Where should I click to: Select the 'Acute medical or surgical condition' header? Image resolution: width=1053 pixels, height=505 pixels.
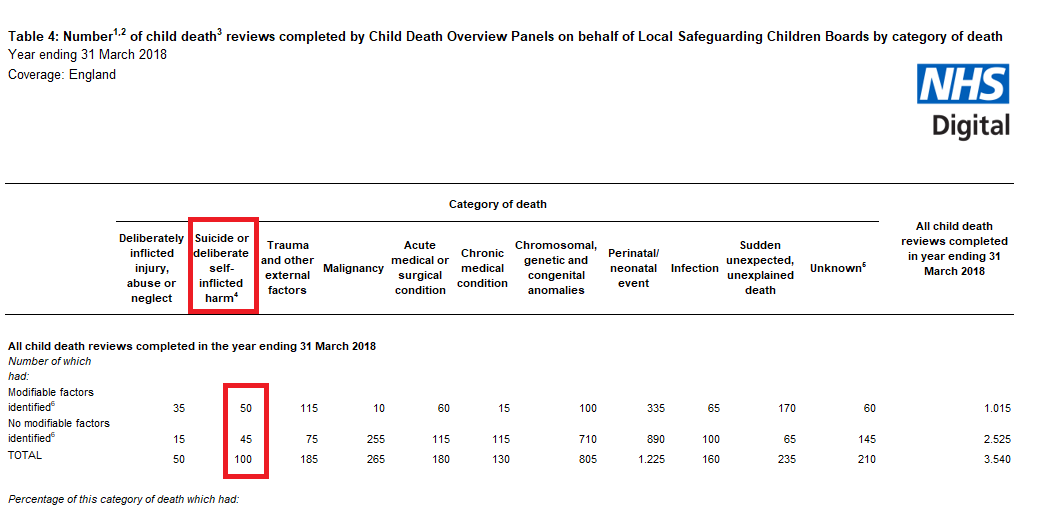tap(420, 268)
